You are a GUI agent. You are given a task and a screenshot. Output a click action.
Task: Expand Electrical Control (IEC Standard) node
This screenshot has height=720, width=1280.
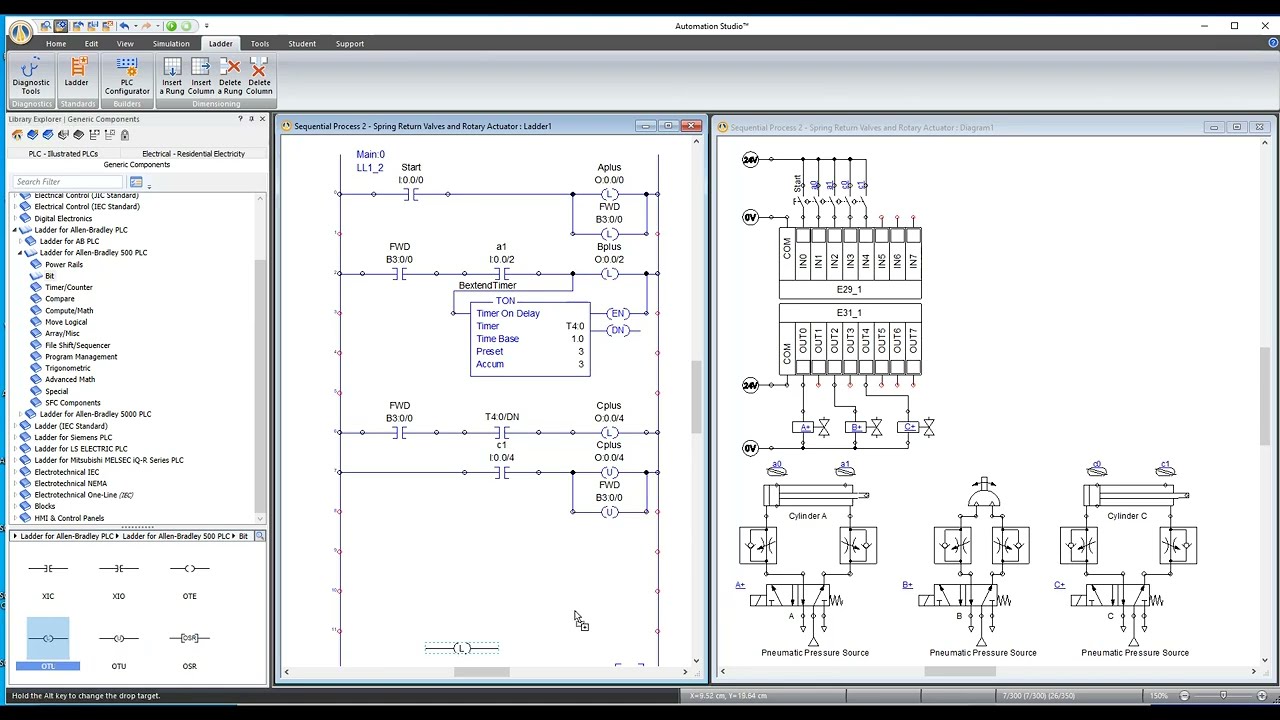pyautogui.click(x=15, y=207)
